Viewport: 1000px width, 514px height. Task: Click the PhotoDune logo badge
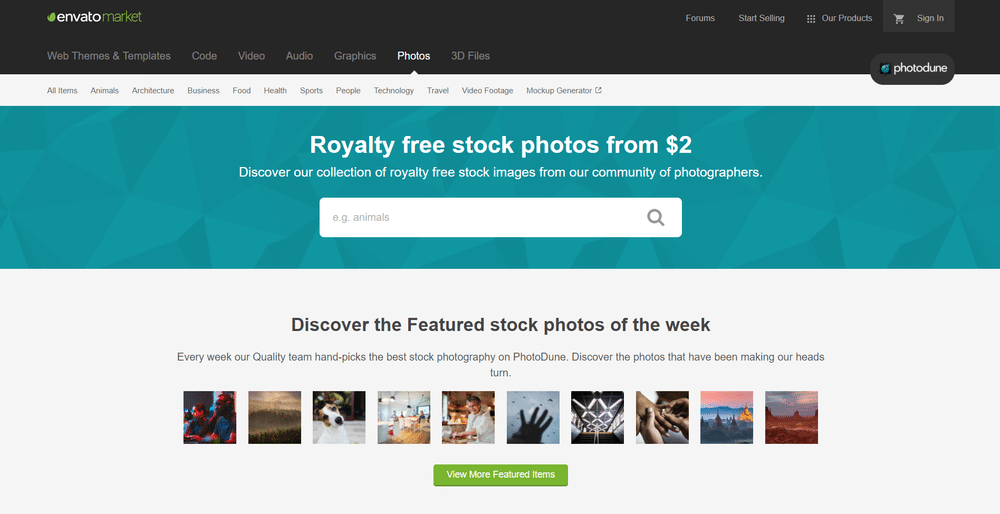(913, 68)
